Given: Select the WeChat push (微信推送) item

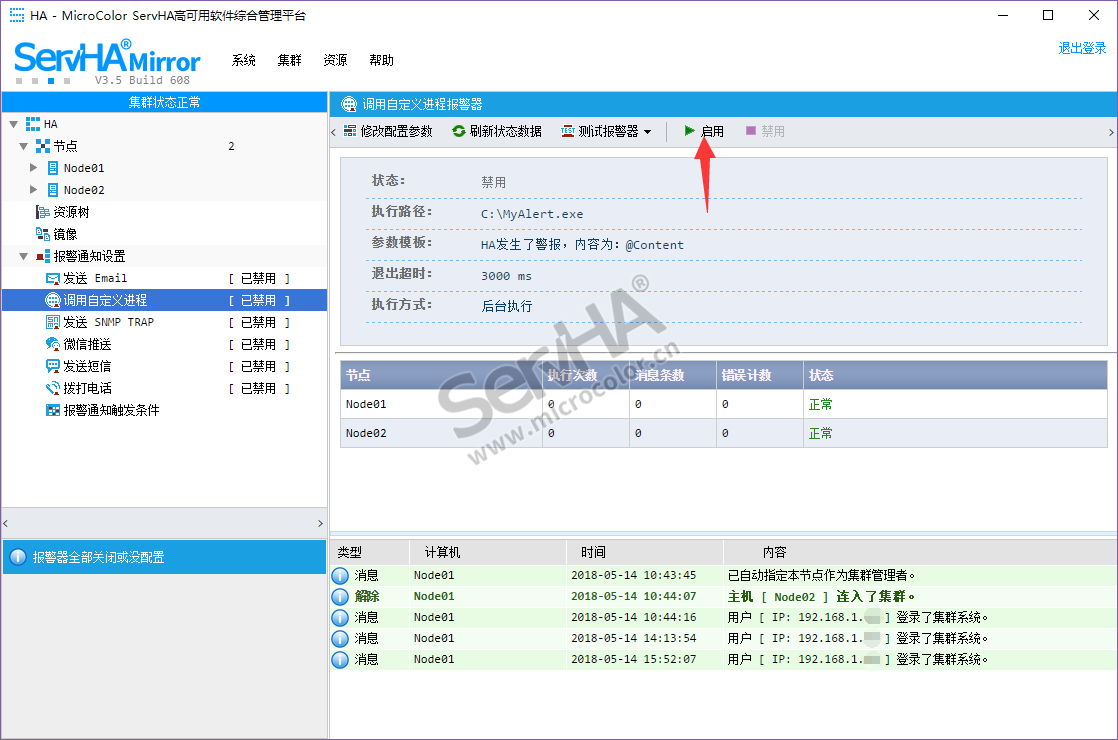Looking at the screenshot, I should (87, 344).
